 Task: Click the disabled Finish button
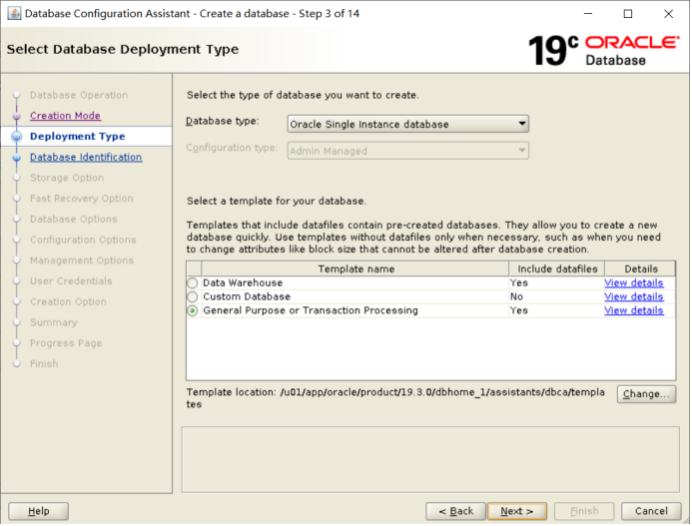pyautogui.click(x=584, y=511)
